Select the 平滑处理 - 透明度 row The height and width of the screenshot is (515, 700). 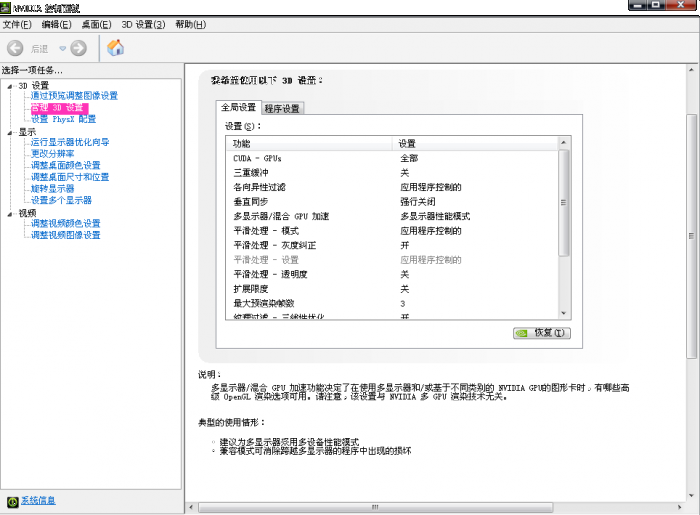click(392, 274)
